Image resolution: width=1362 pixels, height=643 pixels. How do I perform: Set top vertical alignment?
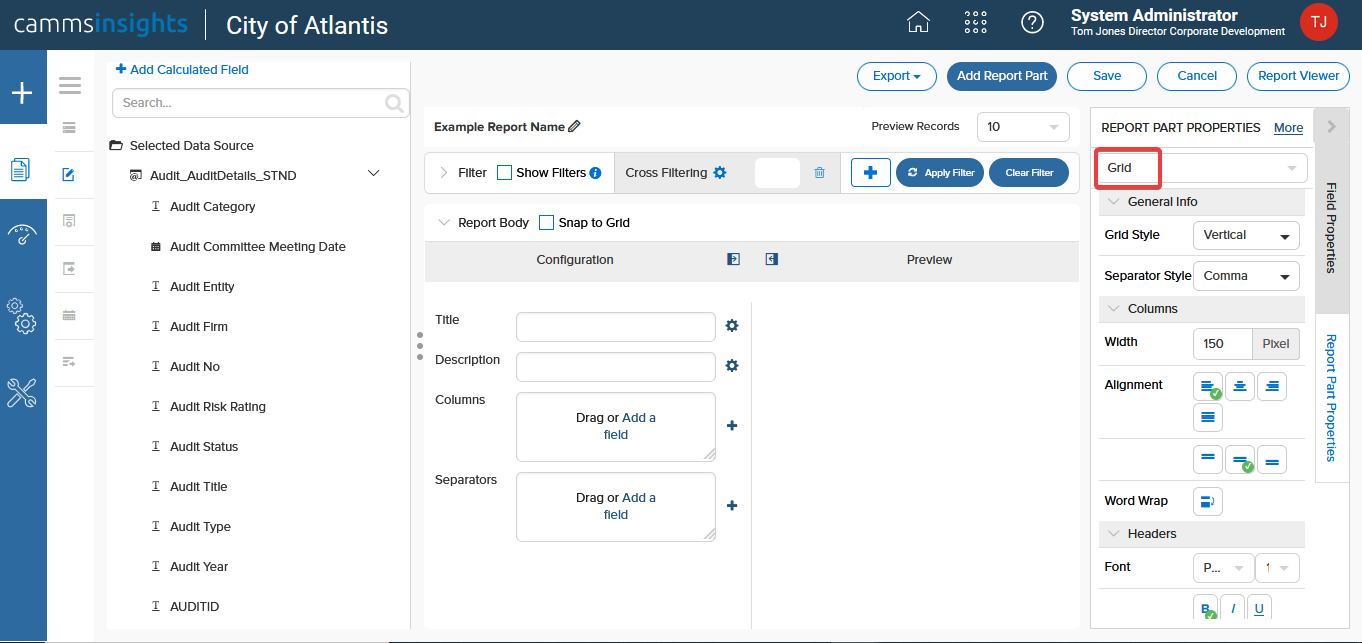click(1209, 459)
